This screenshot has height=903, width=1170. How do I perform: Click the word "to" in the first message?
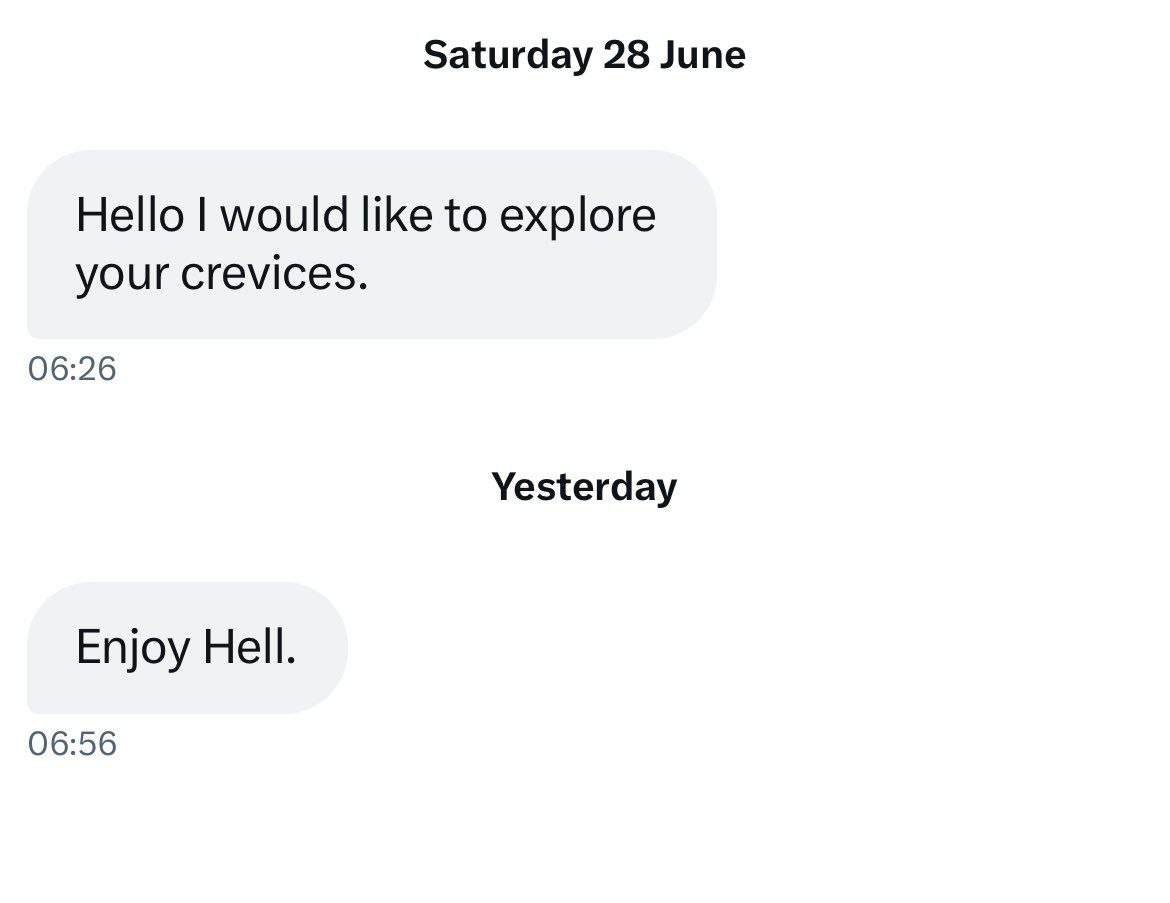tap(465, 216)
